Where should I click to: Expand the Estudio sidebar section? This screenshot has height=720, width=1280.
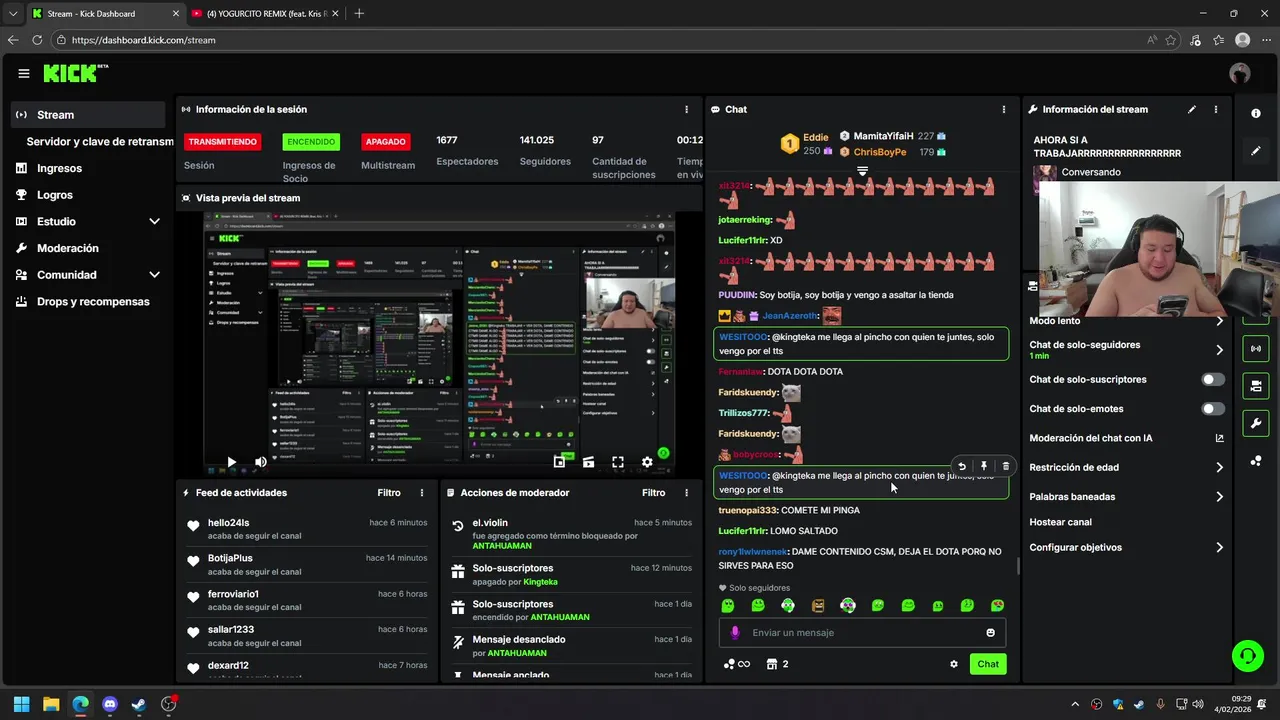(154, 221)
